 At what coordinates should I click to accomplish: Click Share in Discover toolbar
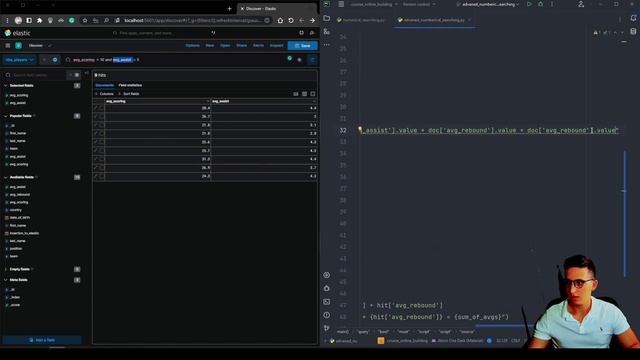click(x=242, y=46)
